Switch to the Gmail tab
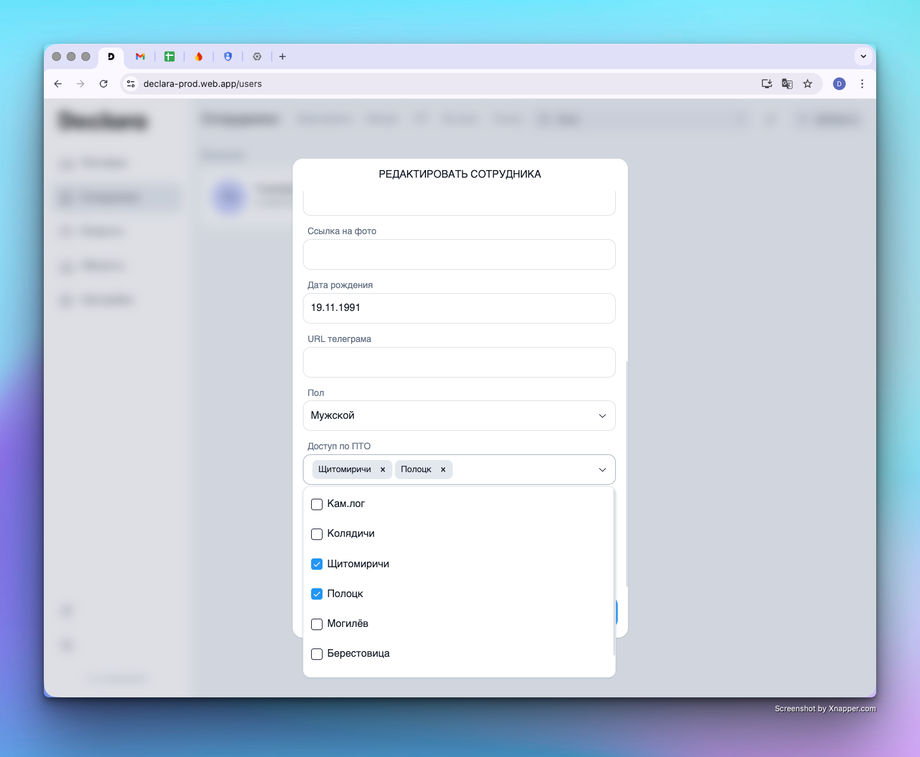Viewport: 920px width, 757px height. coord(140,56)
